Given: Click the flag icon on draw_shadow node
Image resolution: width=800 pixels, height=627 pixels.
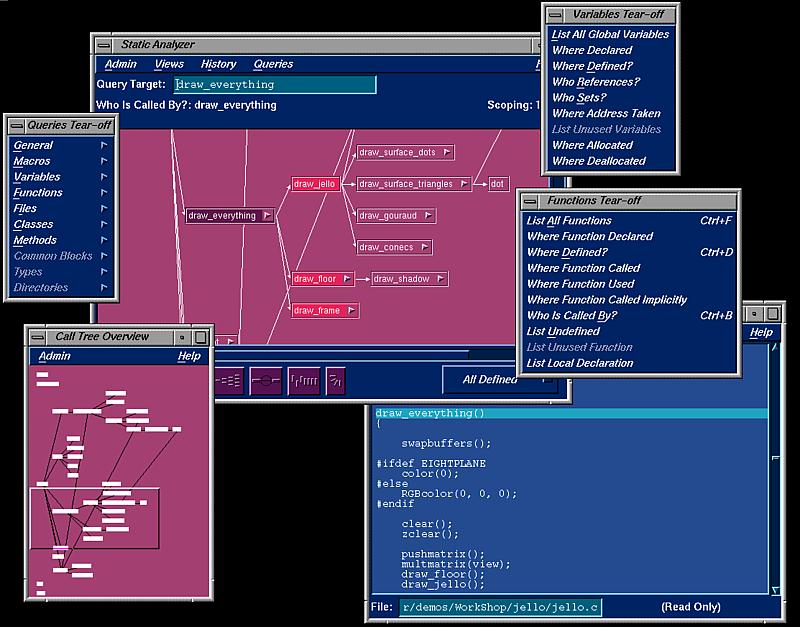Looking at the screenshot, I should coord(438,279).
